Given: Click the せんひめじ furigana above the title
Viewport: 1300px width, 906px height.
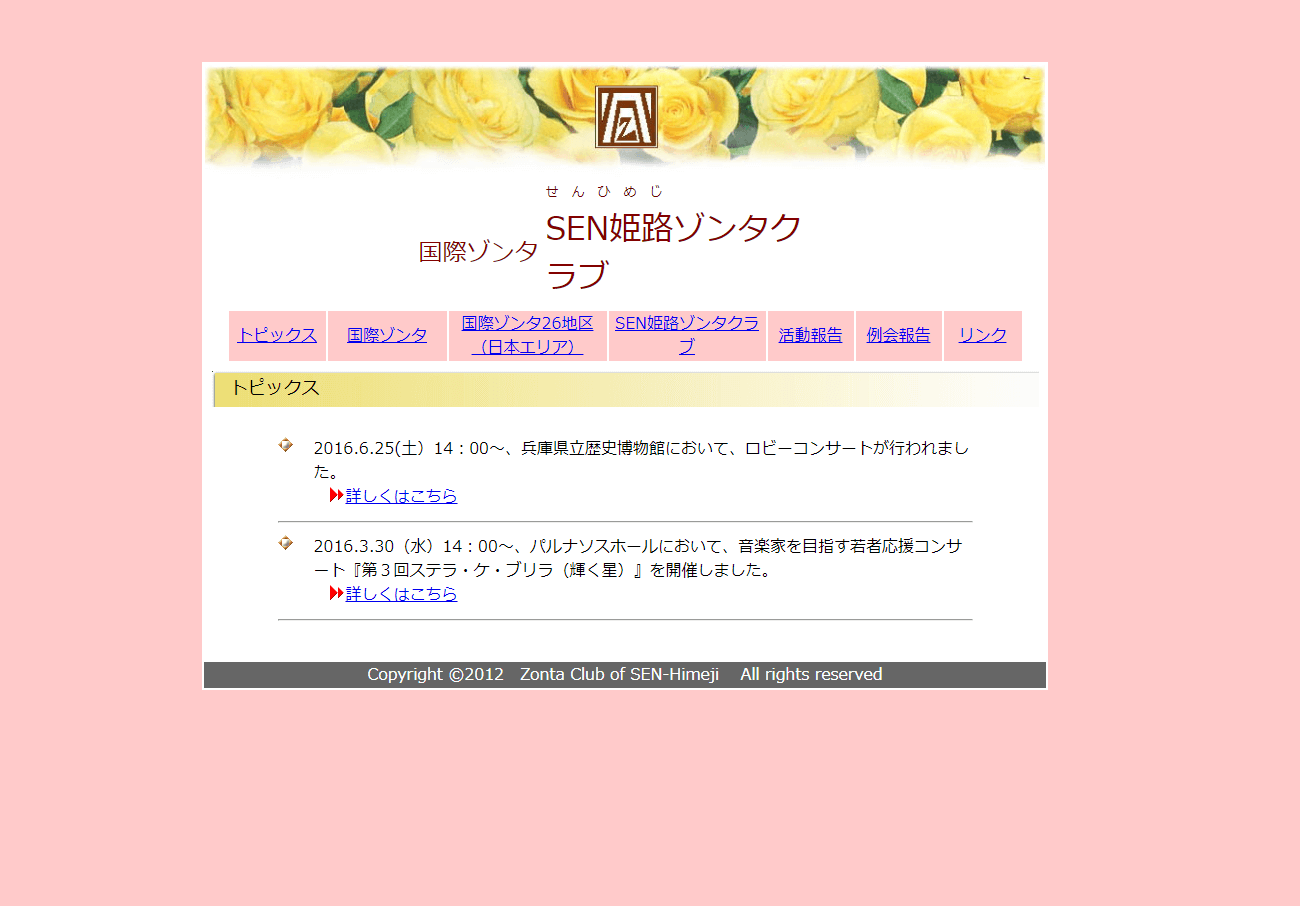Looking at the screenshot, I should tap(604, 191).
